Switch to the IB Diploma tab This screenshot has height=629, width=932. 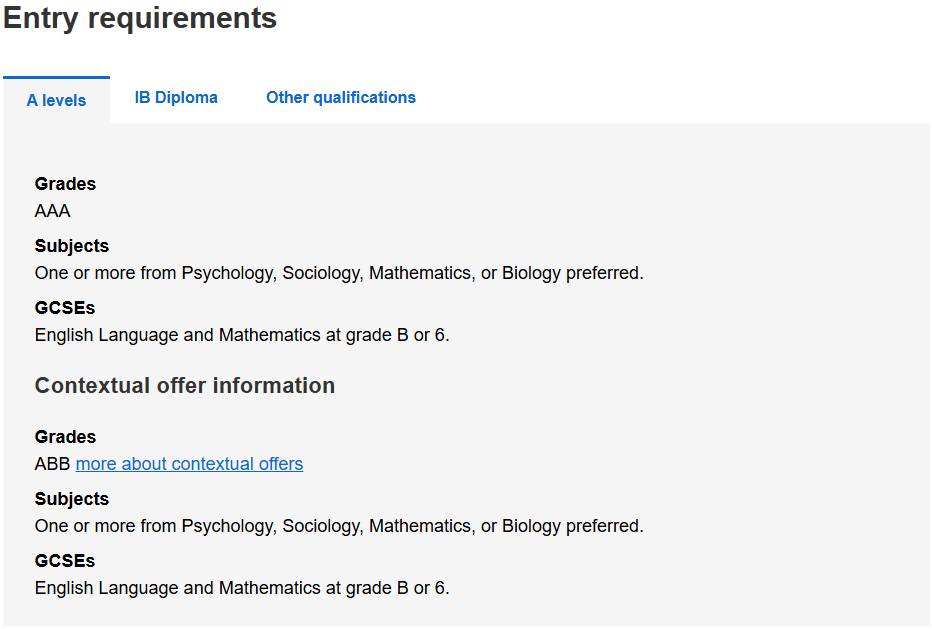[176, 98]
